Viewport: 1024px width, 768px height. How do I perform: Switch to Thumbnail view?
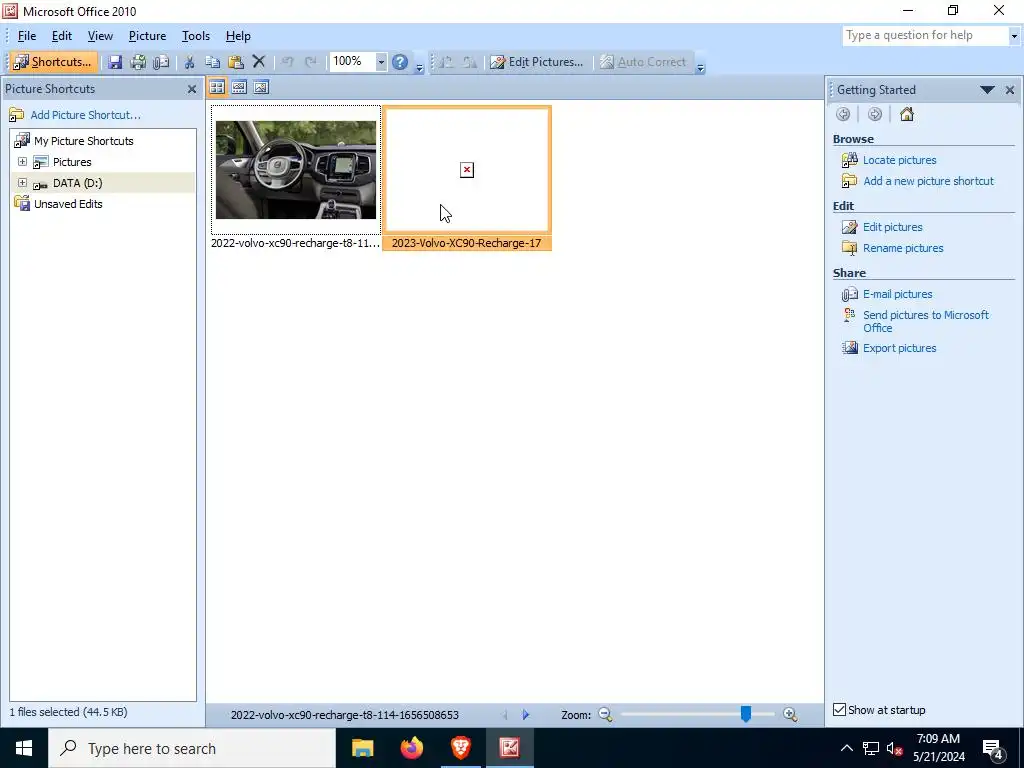[x=217, y=87]
